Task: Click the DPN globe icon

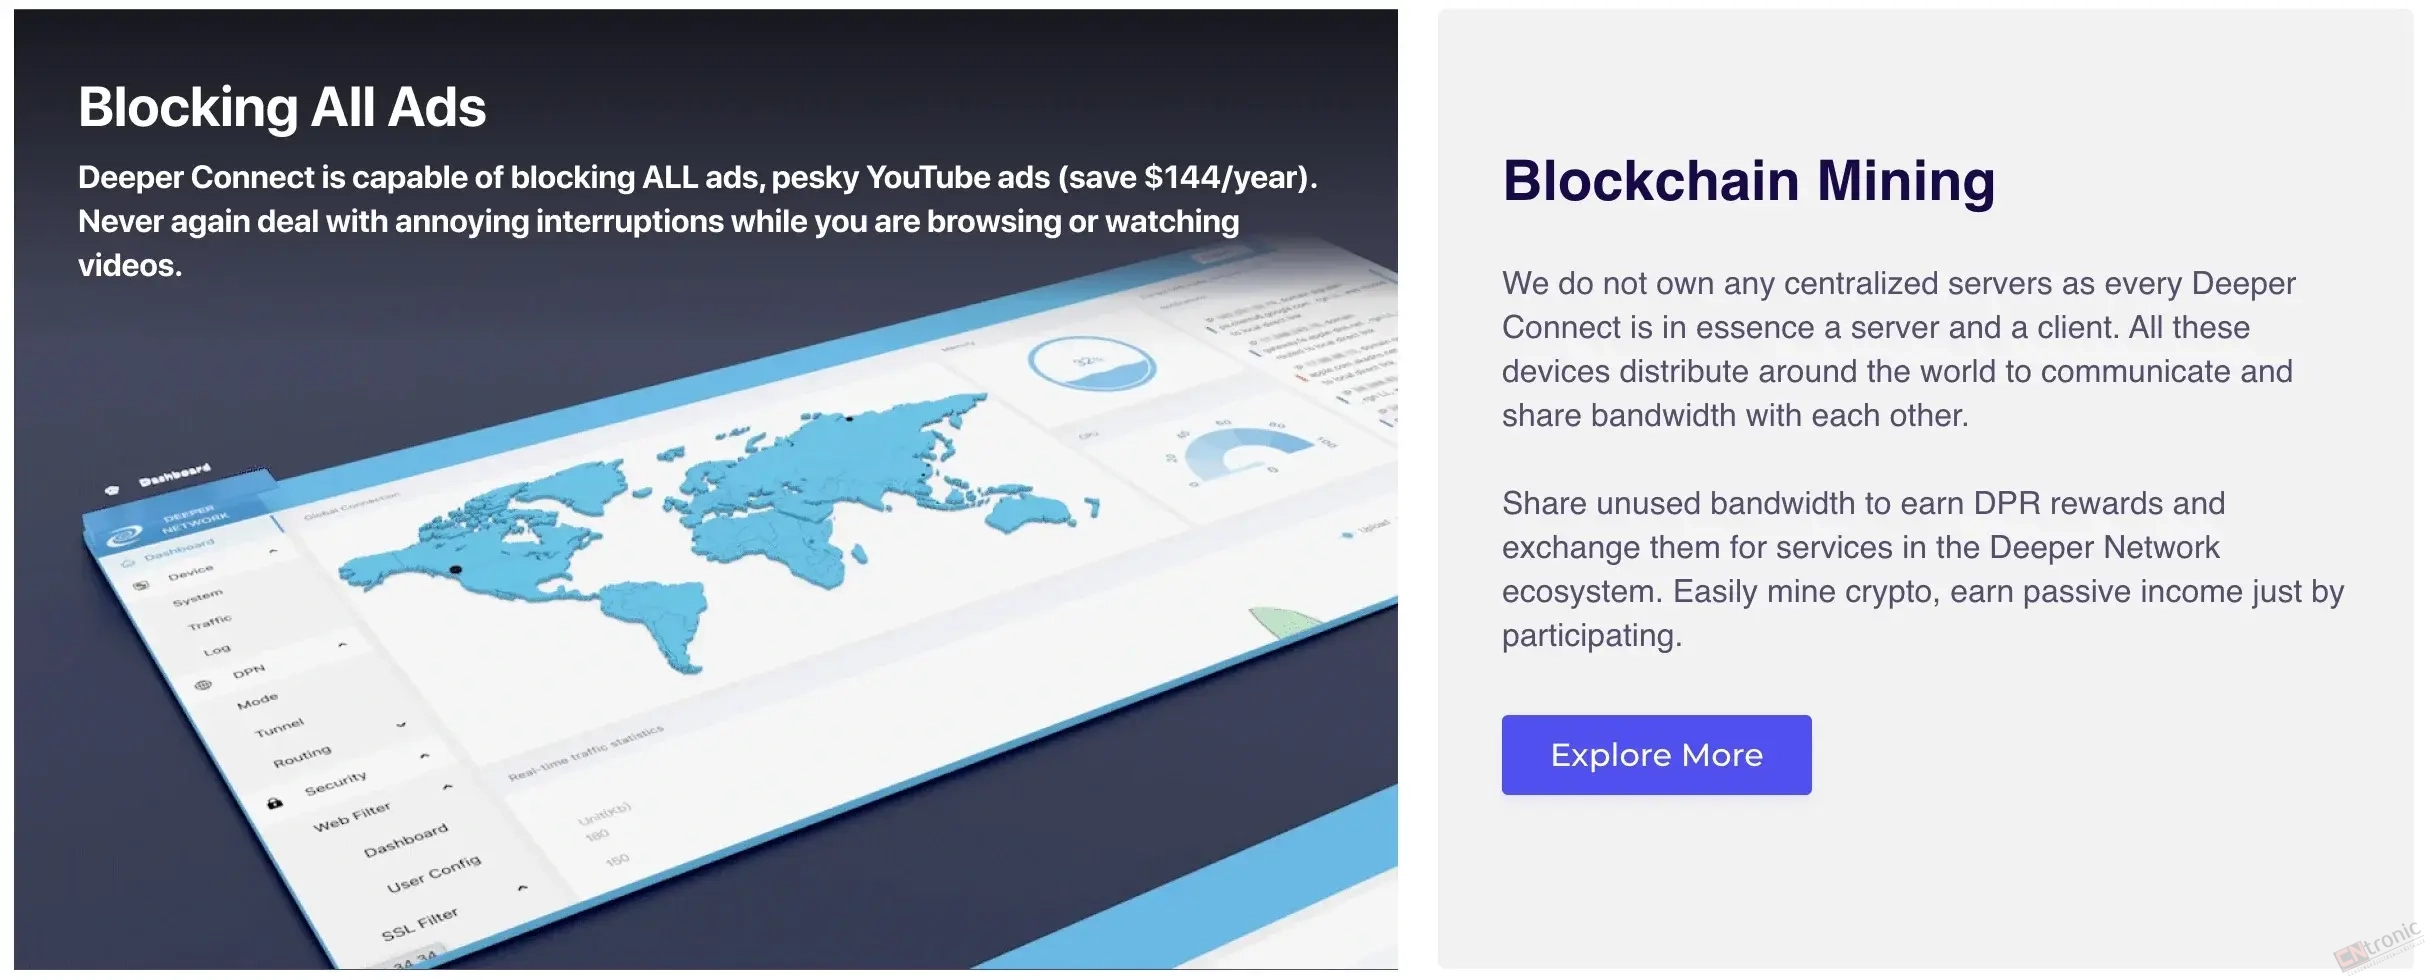Action: coord(203,686)
